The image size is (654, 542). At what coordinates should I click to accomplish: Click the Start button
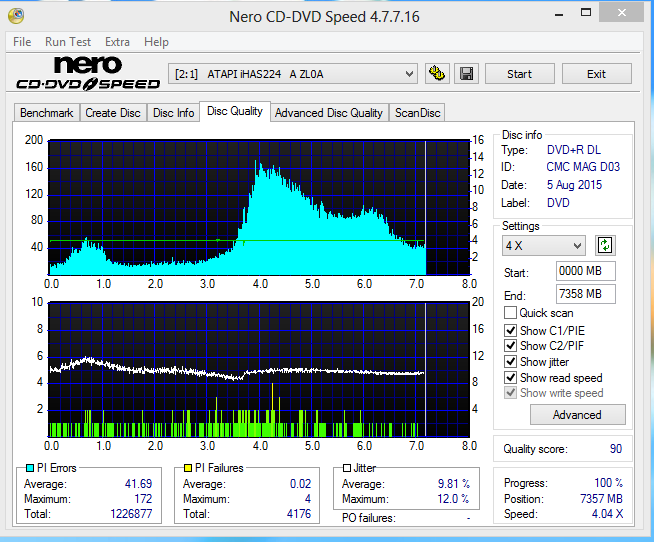520,74
